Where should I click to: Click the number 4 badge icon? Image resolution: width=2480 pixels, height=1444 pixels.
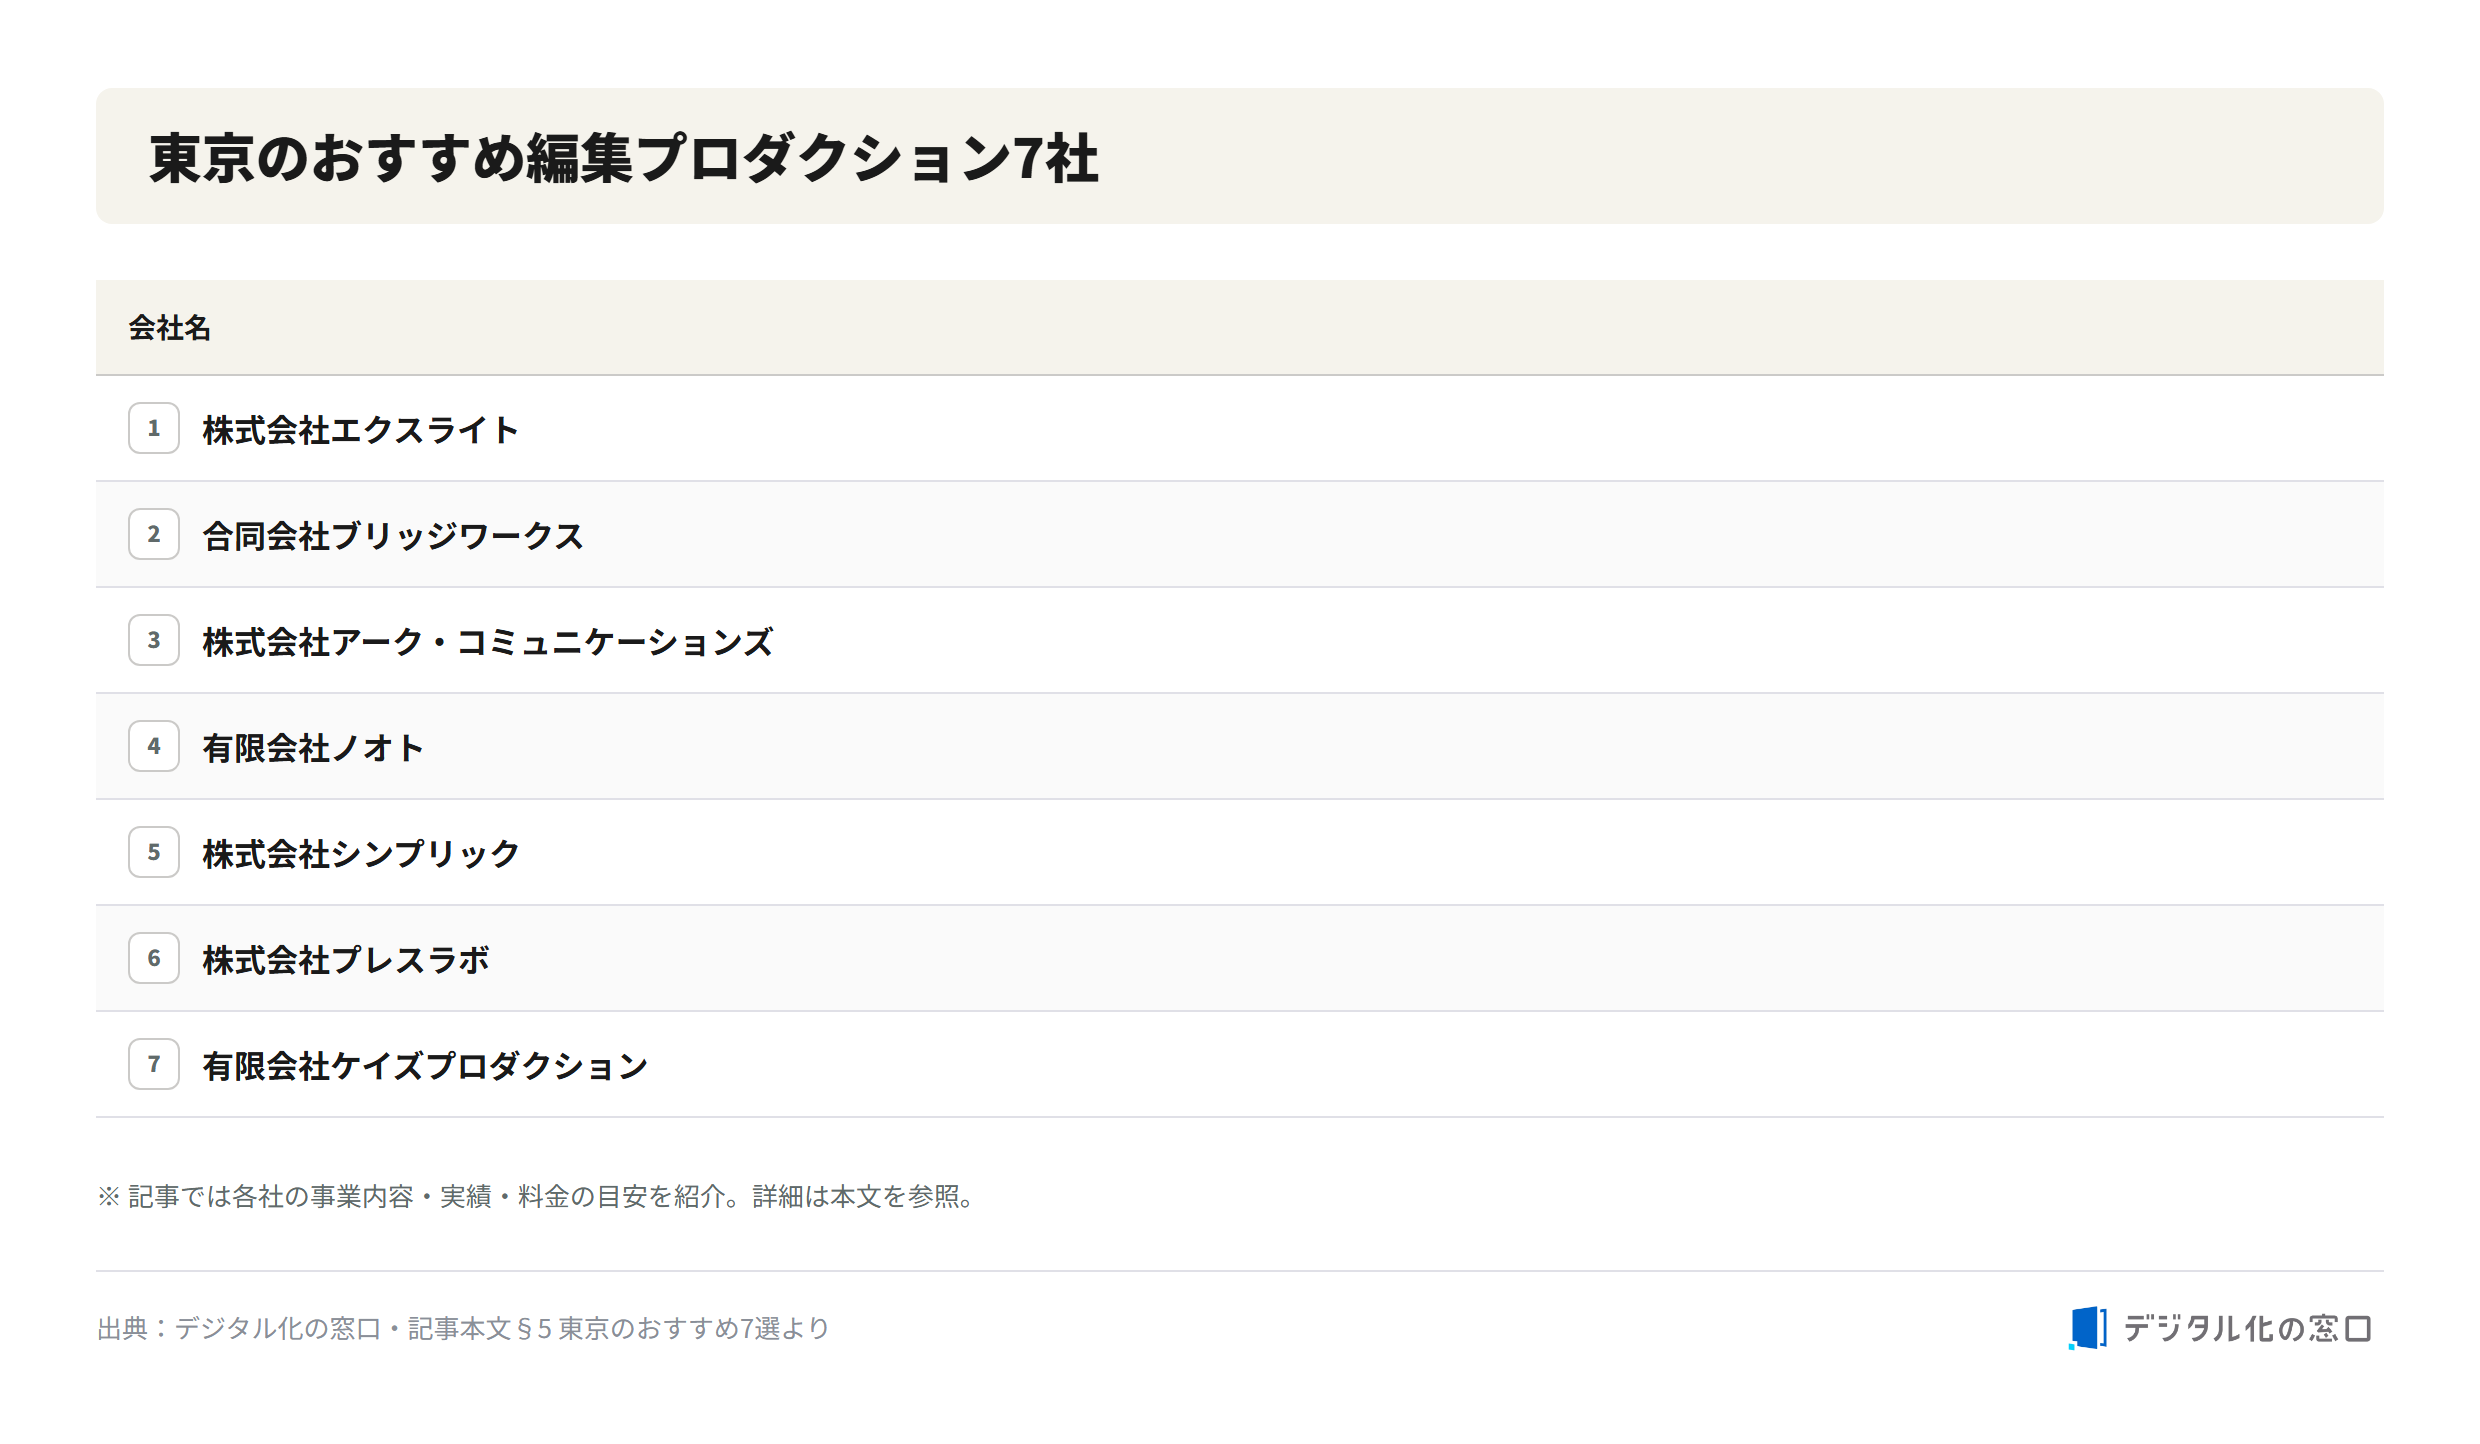click(154, 746)
